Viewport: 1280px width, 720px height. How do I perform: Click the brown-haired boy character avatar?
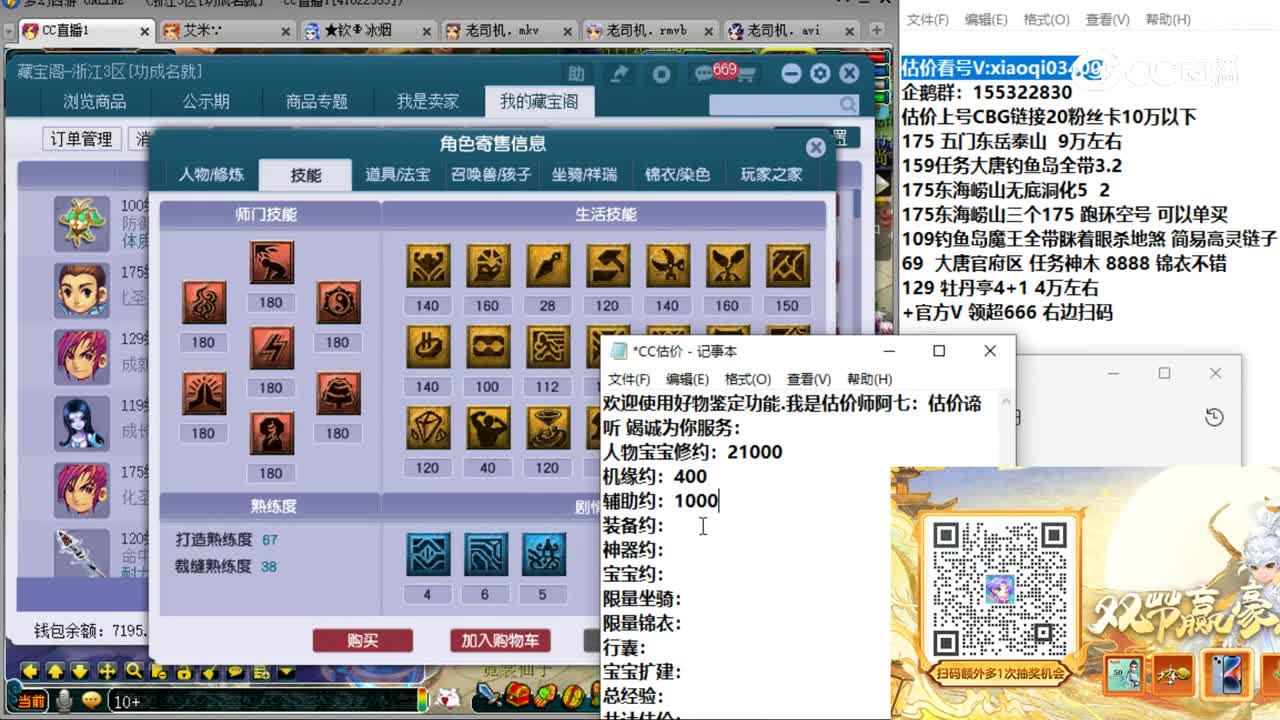point(81,290)
